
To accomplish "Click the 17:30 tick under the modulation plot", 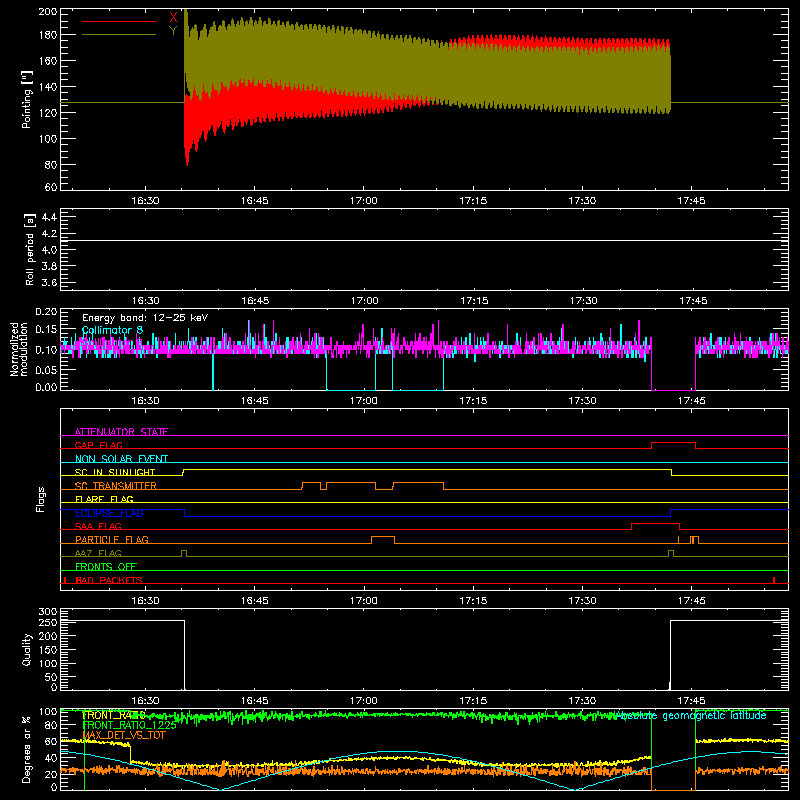I will click(582, 401).
